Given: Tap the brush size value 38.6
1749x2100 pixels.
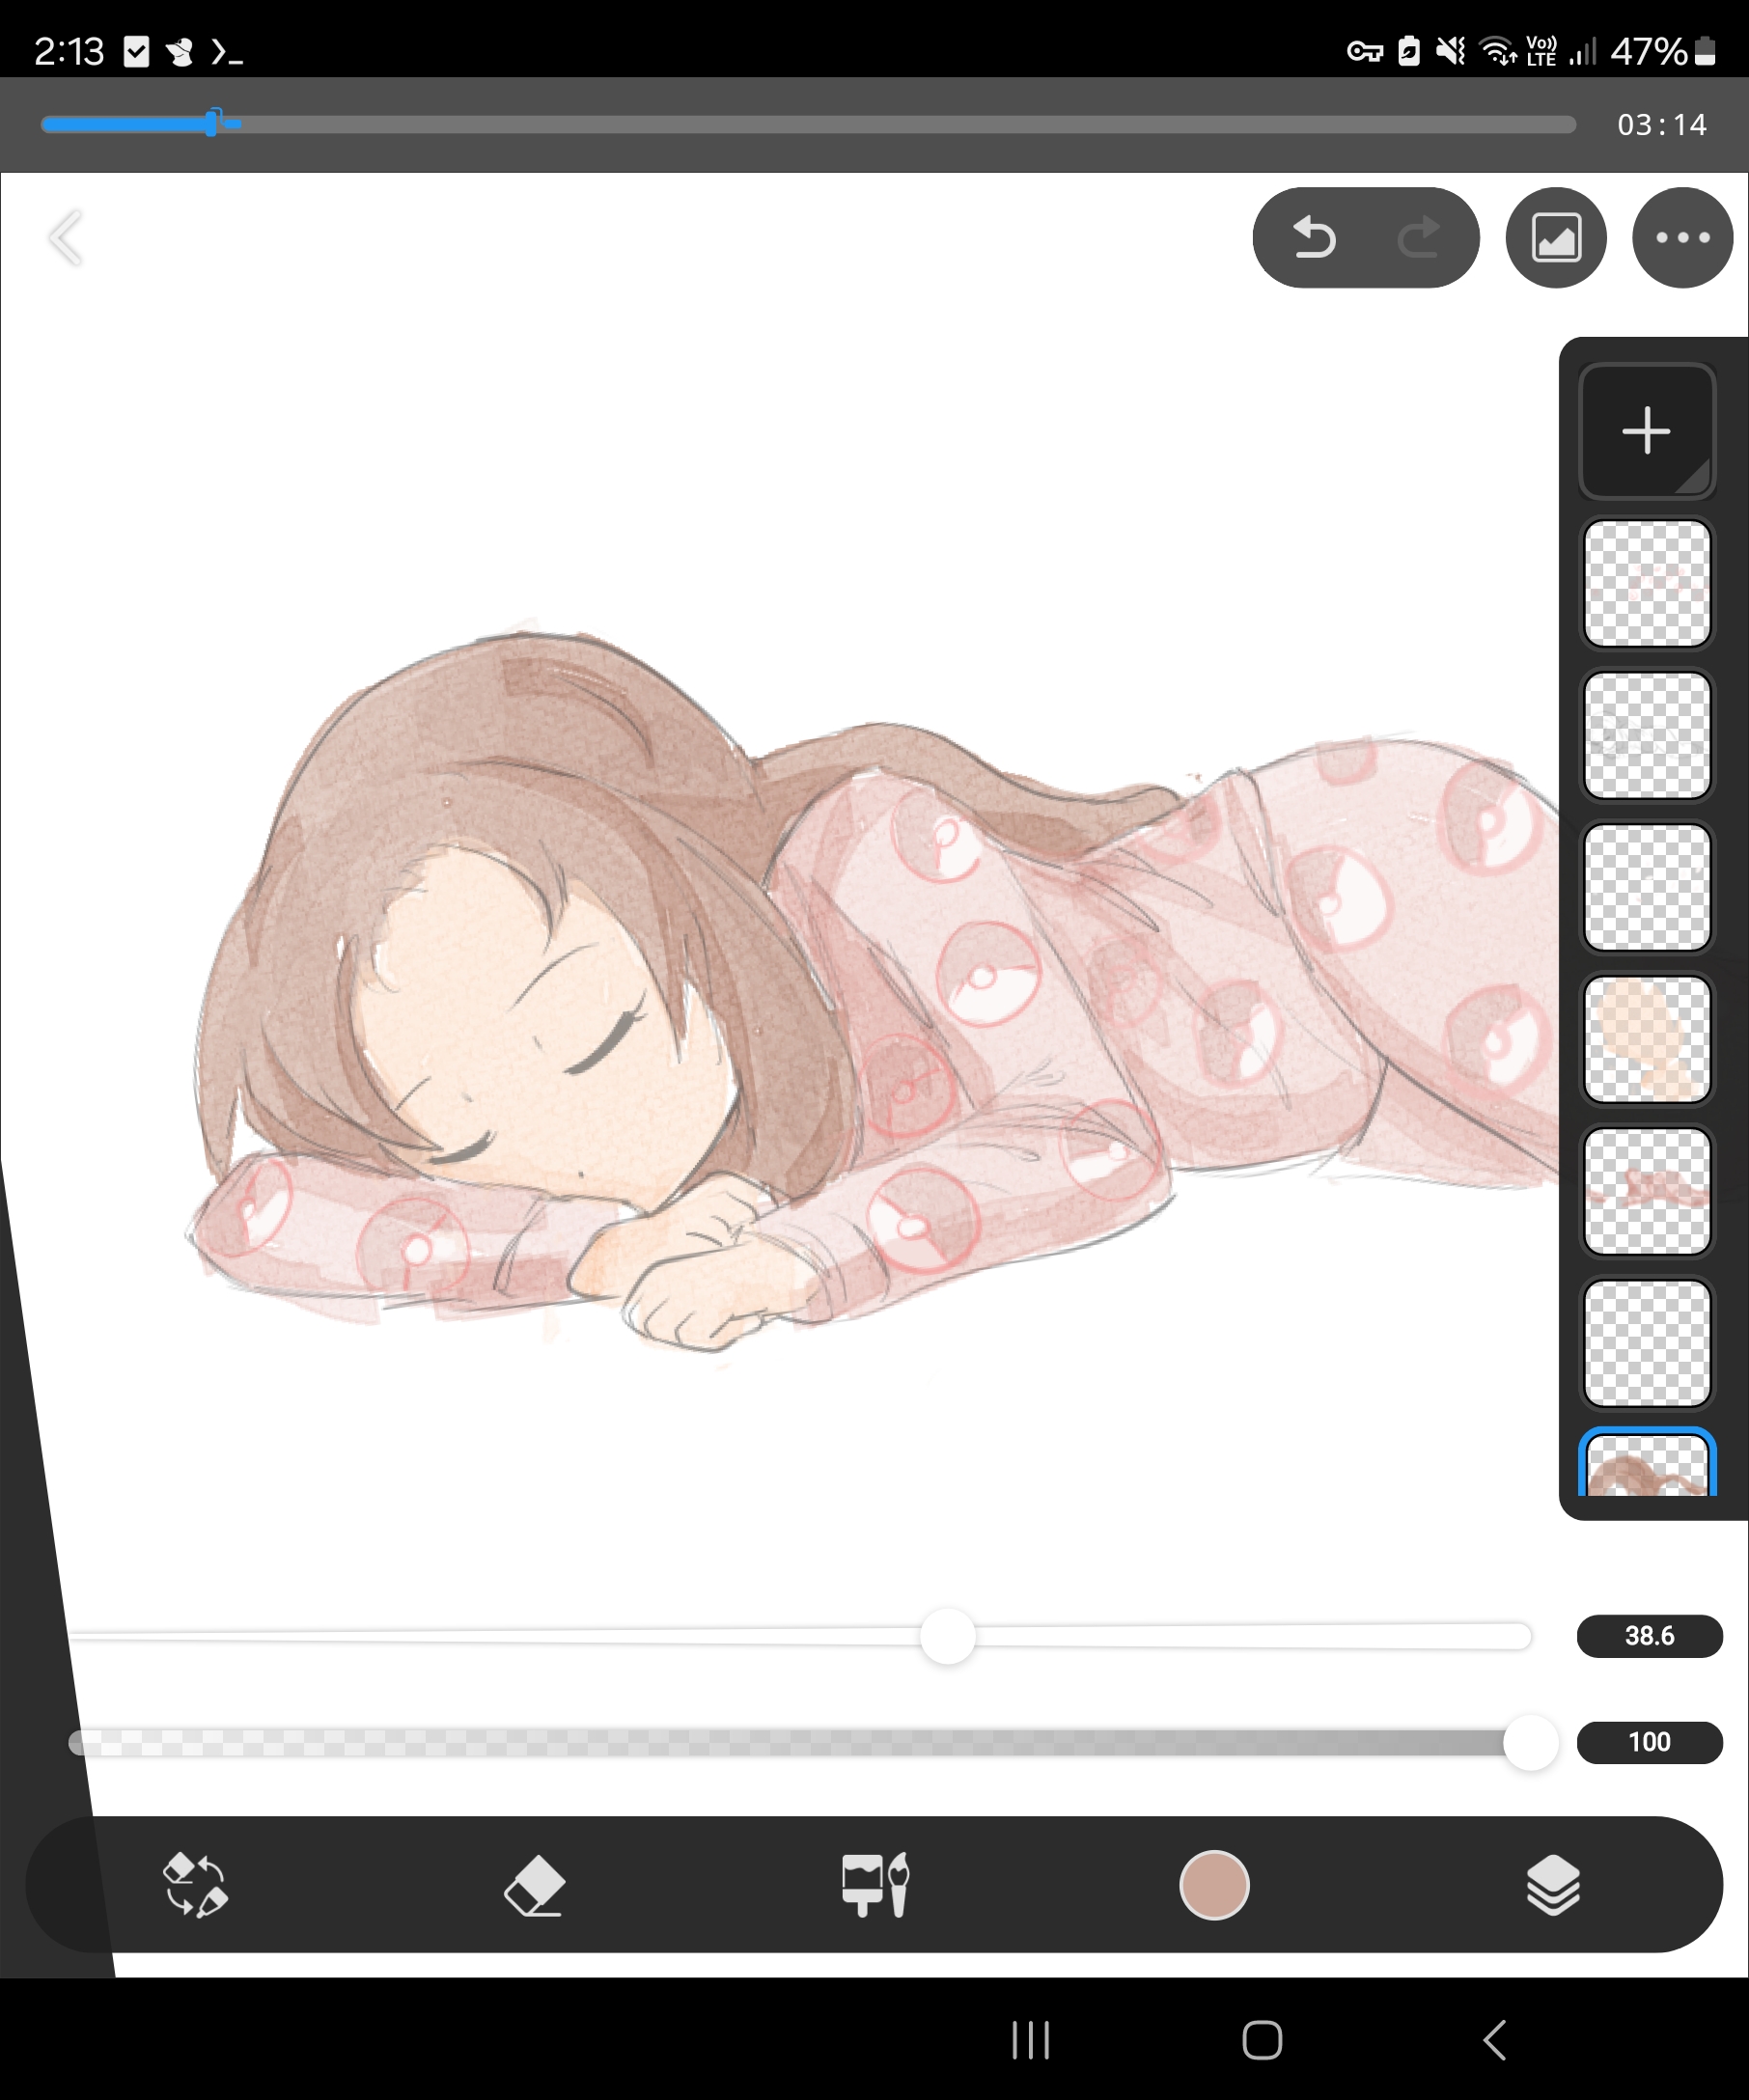Looking at the screenshot, I should [x=1649, y=1636].
